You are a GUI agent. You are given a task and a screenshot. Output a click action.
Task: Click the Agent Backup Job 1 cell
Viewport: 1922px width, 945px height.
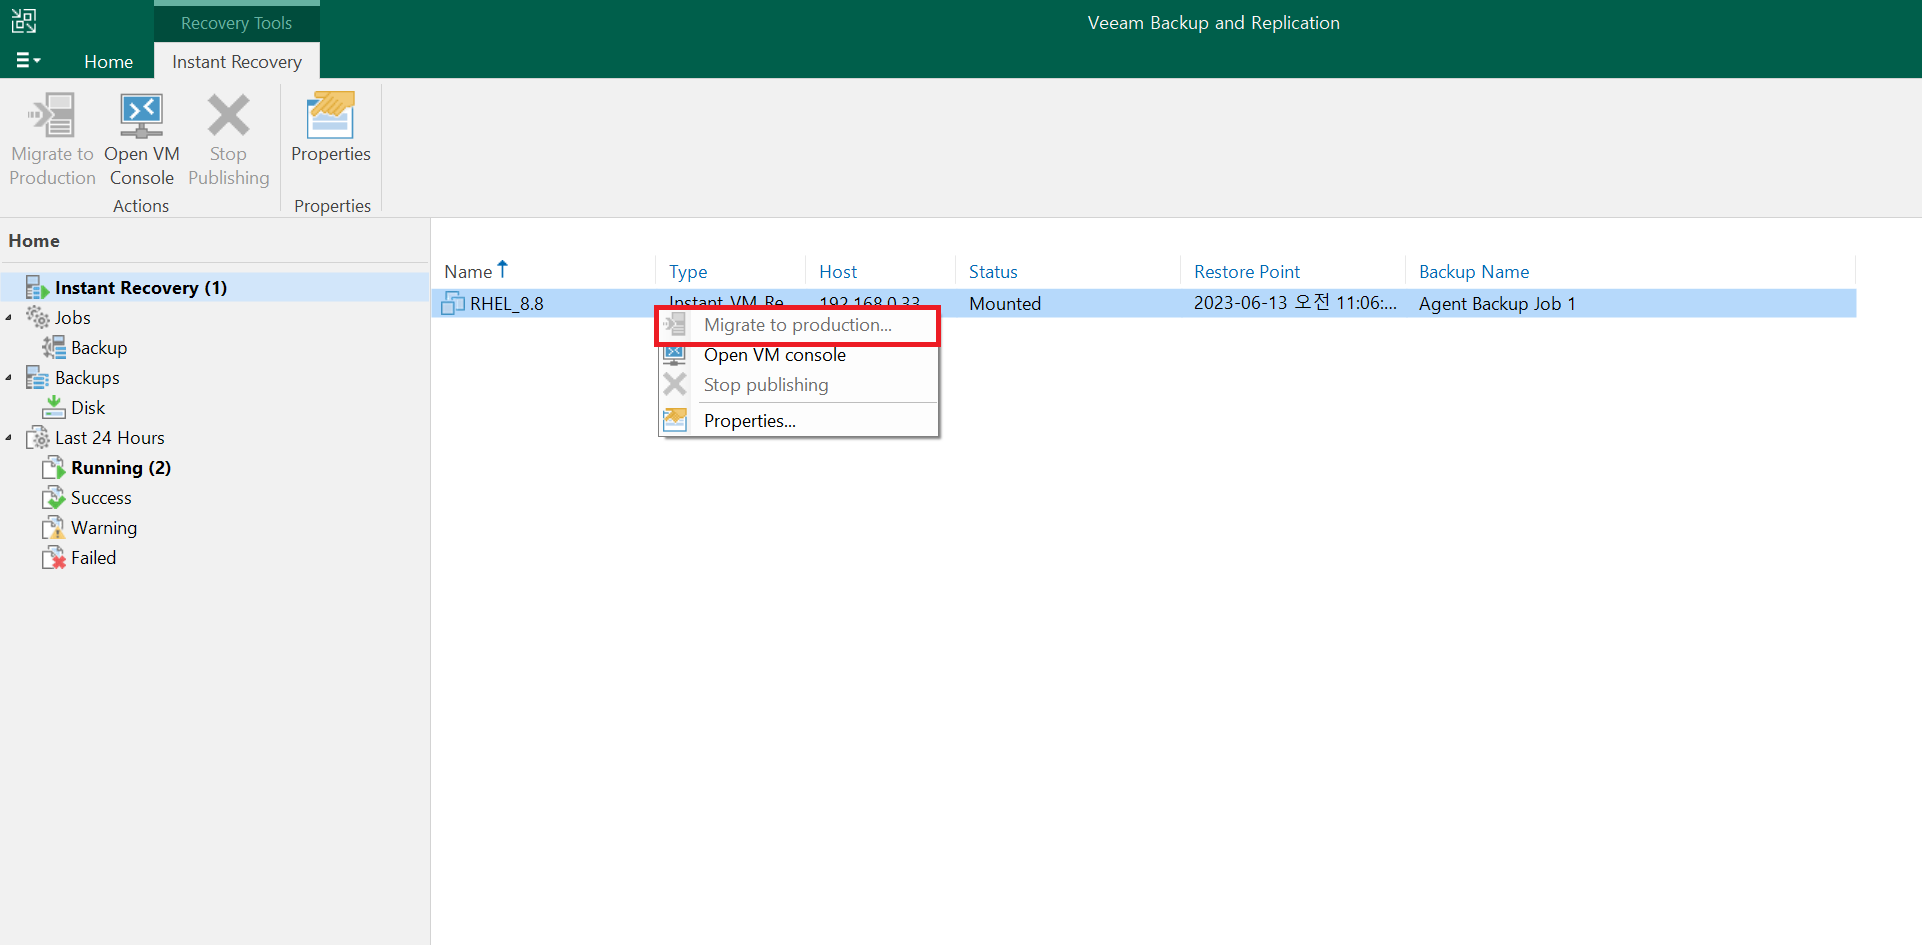pos(1497,304)
